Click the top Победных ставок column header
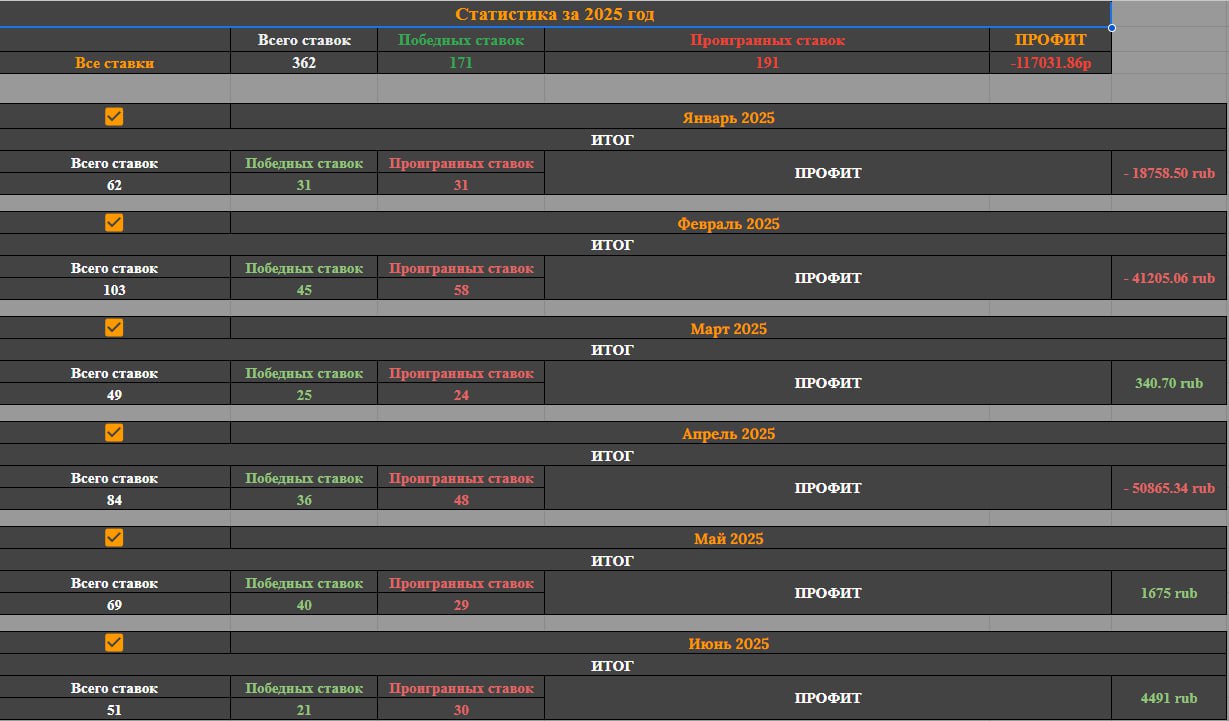 [x=461, y=40]
